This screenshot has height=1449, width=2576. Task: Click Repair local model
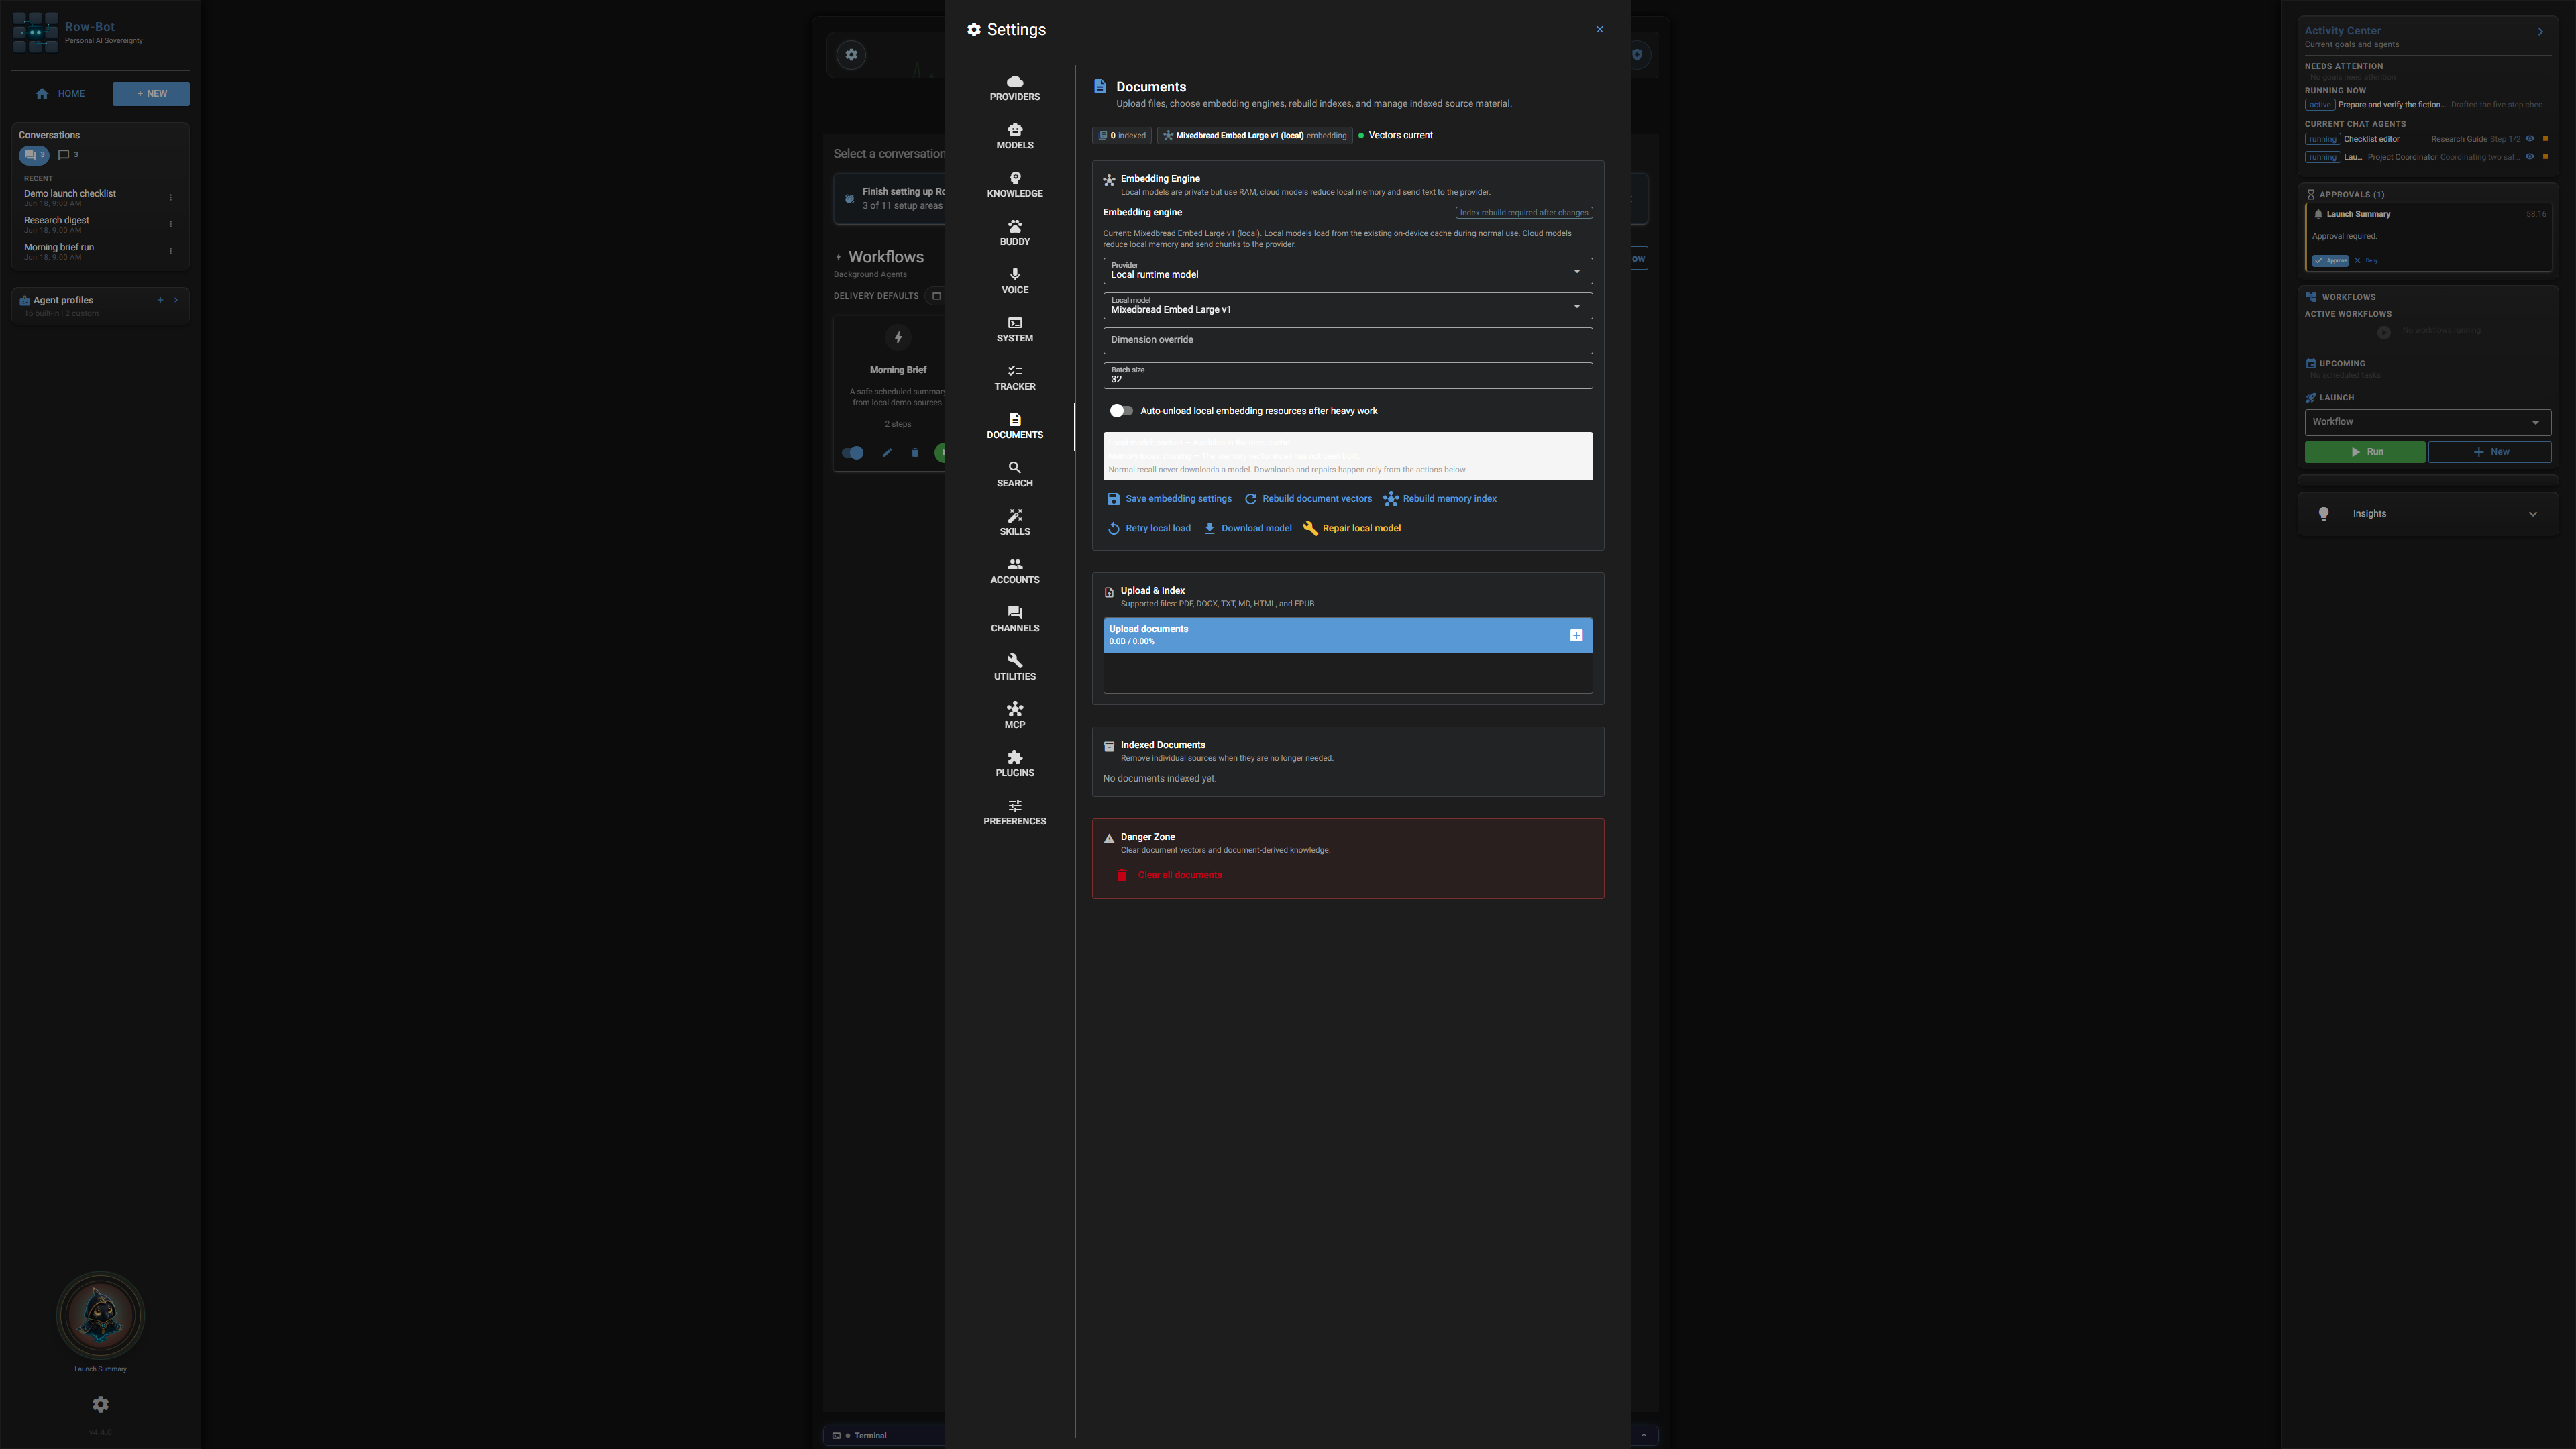click(x=1352, y=528)
